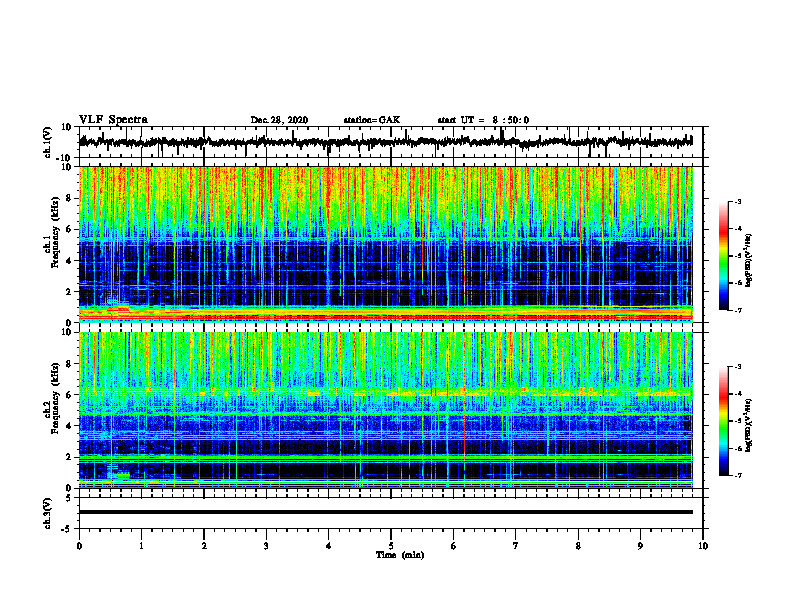The height and width of the screenshot is (612, 792).
Task: Click the "ch.1(V)" waveform axis label
Action: tap(48, 142)
